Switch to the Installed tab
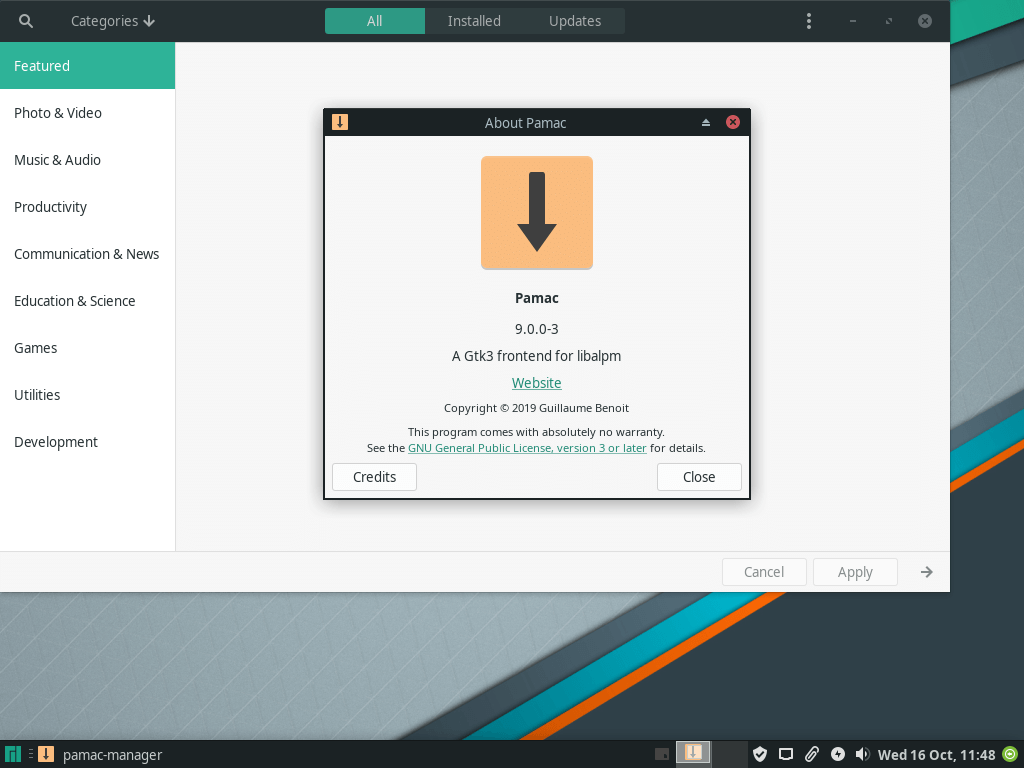Viewport: 1024px width, 768px height. [474, 21]
